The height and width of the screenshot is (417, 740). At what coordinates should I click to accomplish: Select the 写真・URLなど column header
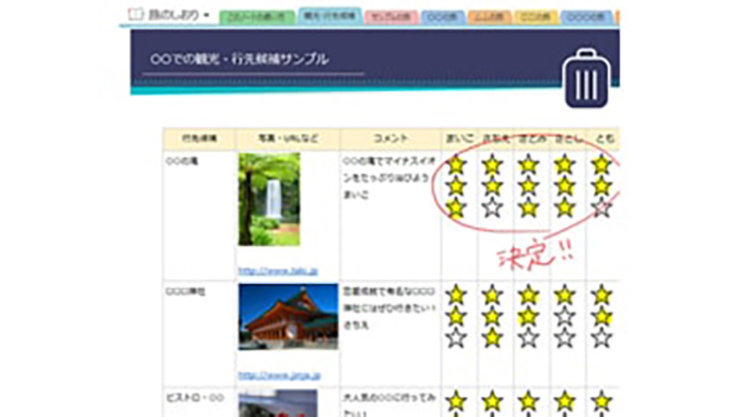(x=287, y=139)
